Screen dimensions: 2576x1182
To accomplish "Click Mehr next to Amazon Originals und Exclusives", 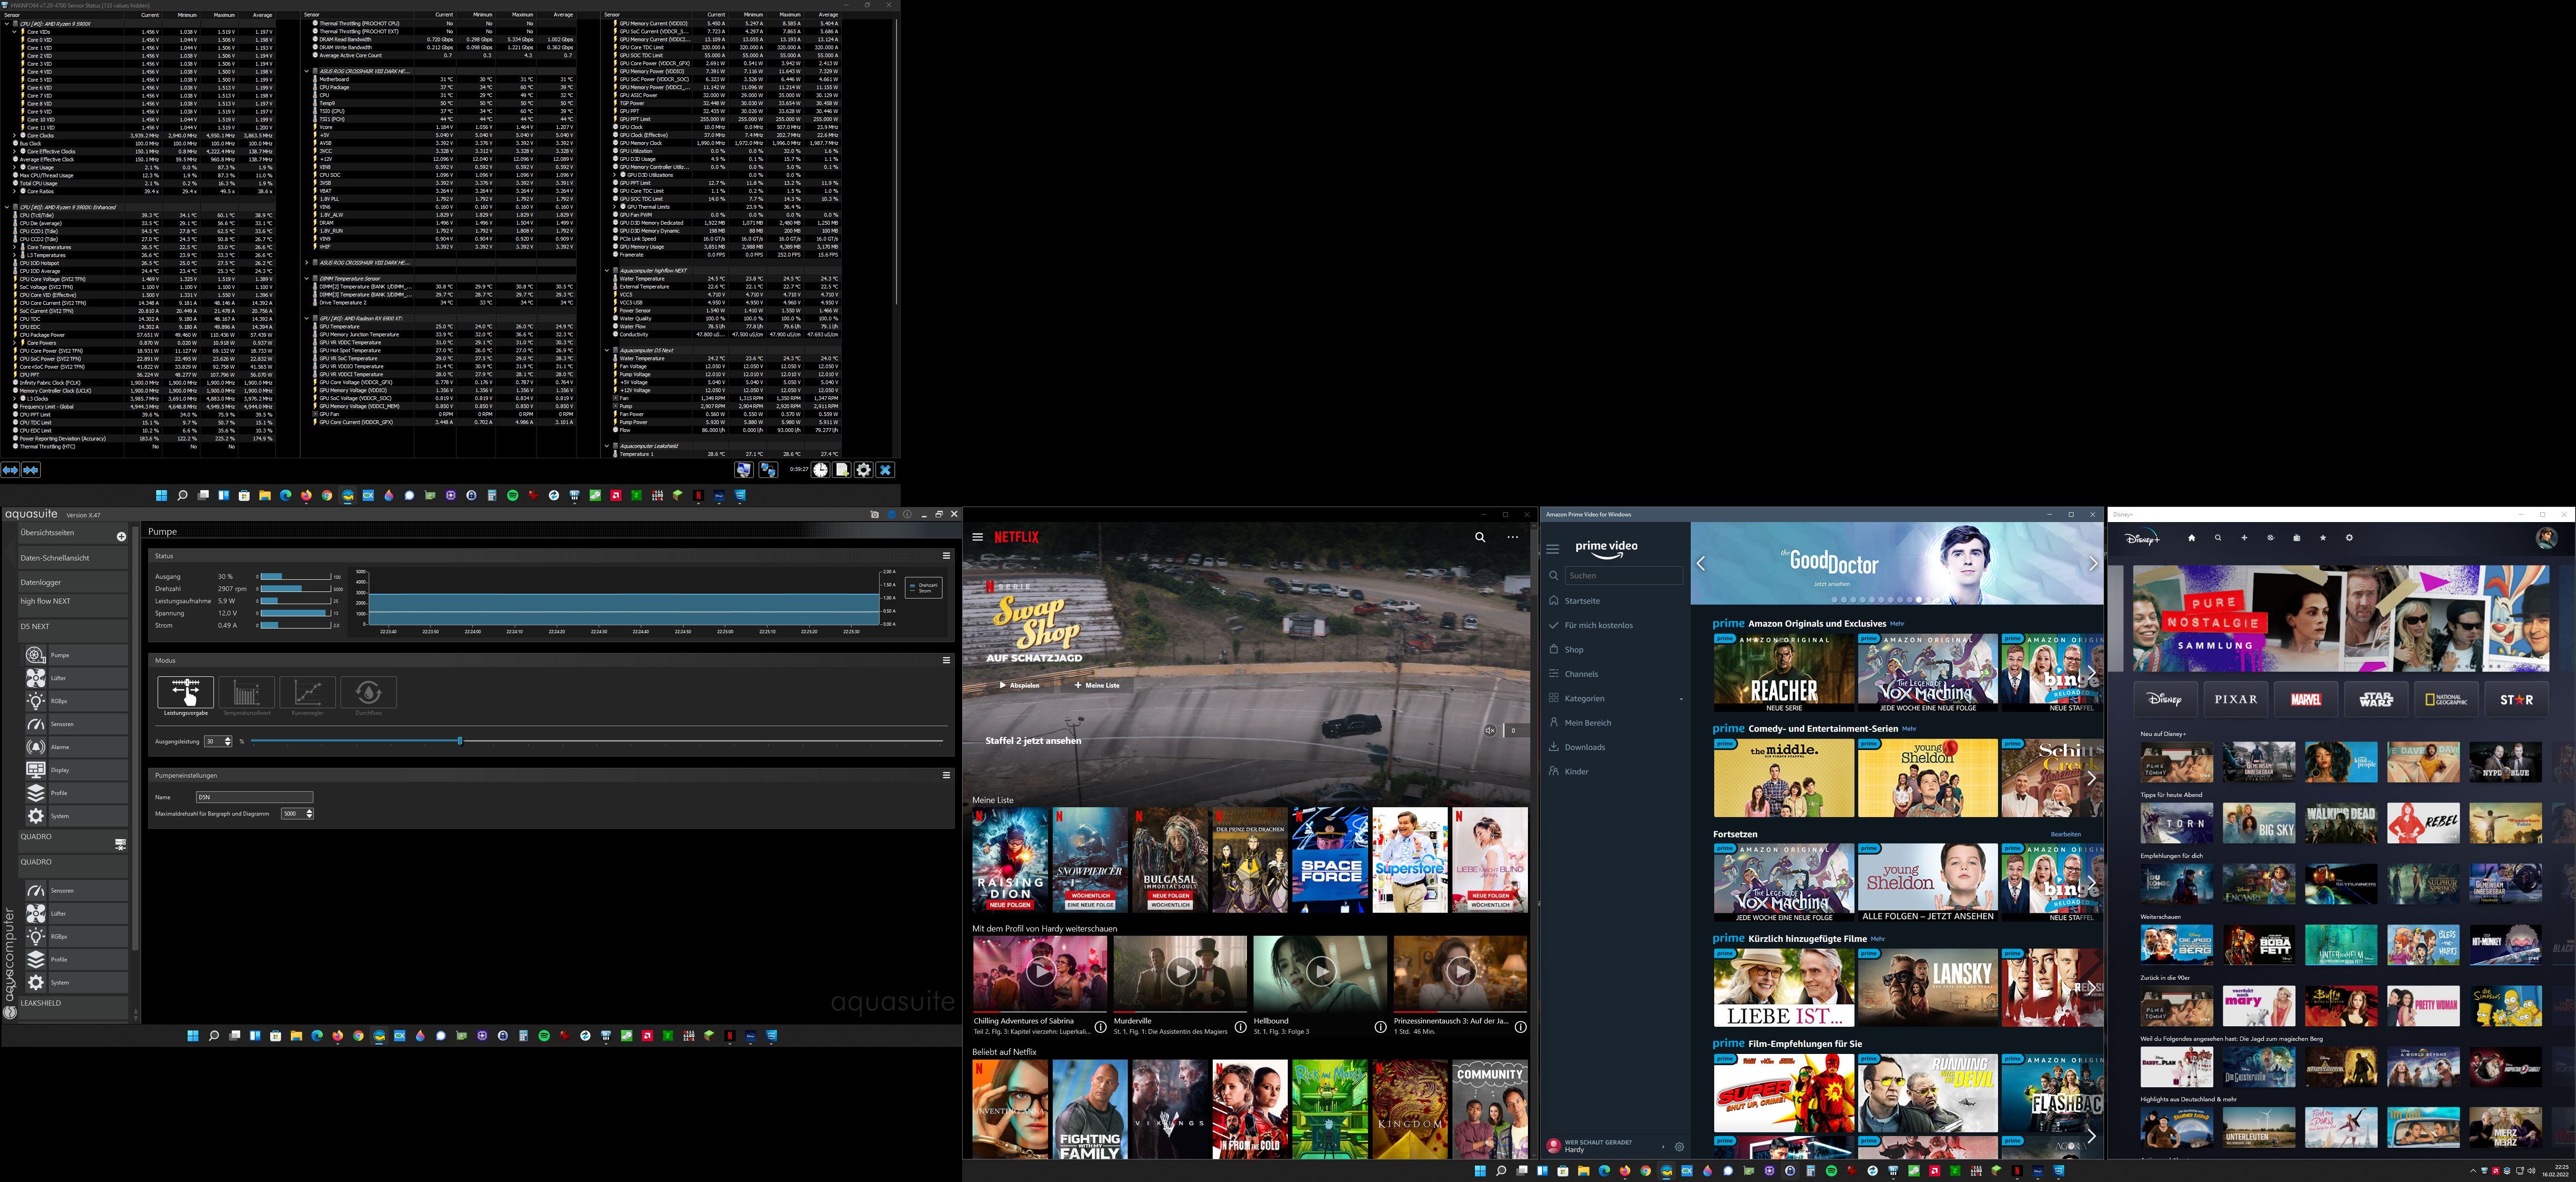I will tap(1897, 624).
